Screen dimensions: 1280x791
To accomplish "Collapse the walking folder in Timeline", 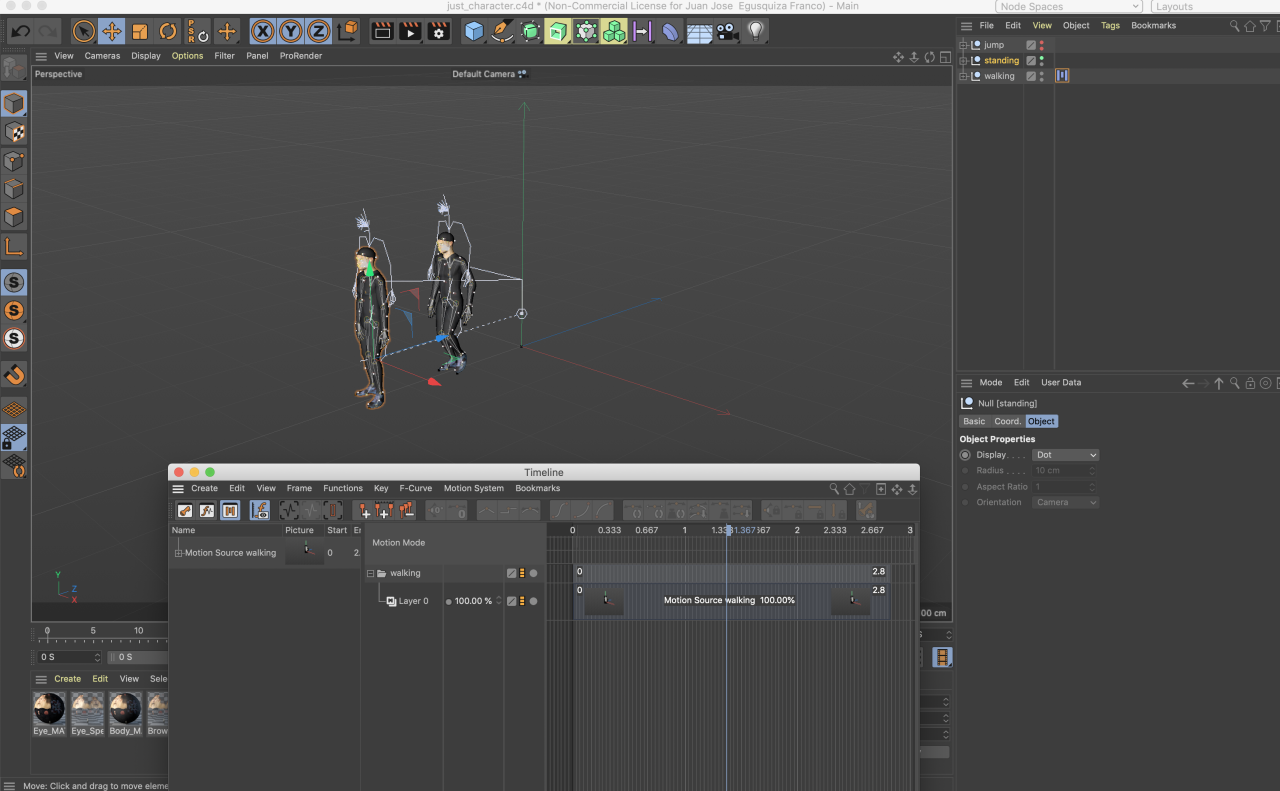I will (370, 574).
